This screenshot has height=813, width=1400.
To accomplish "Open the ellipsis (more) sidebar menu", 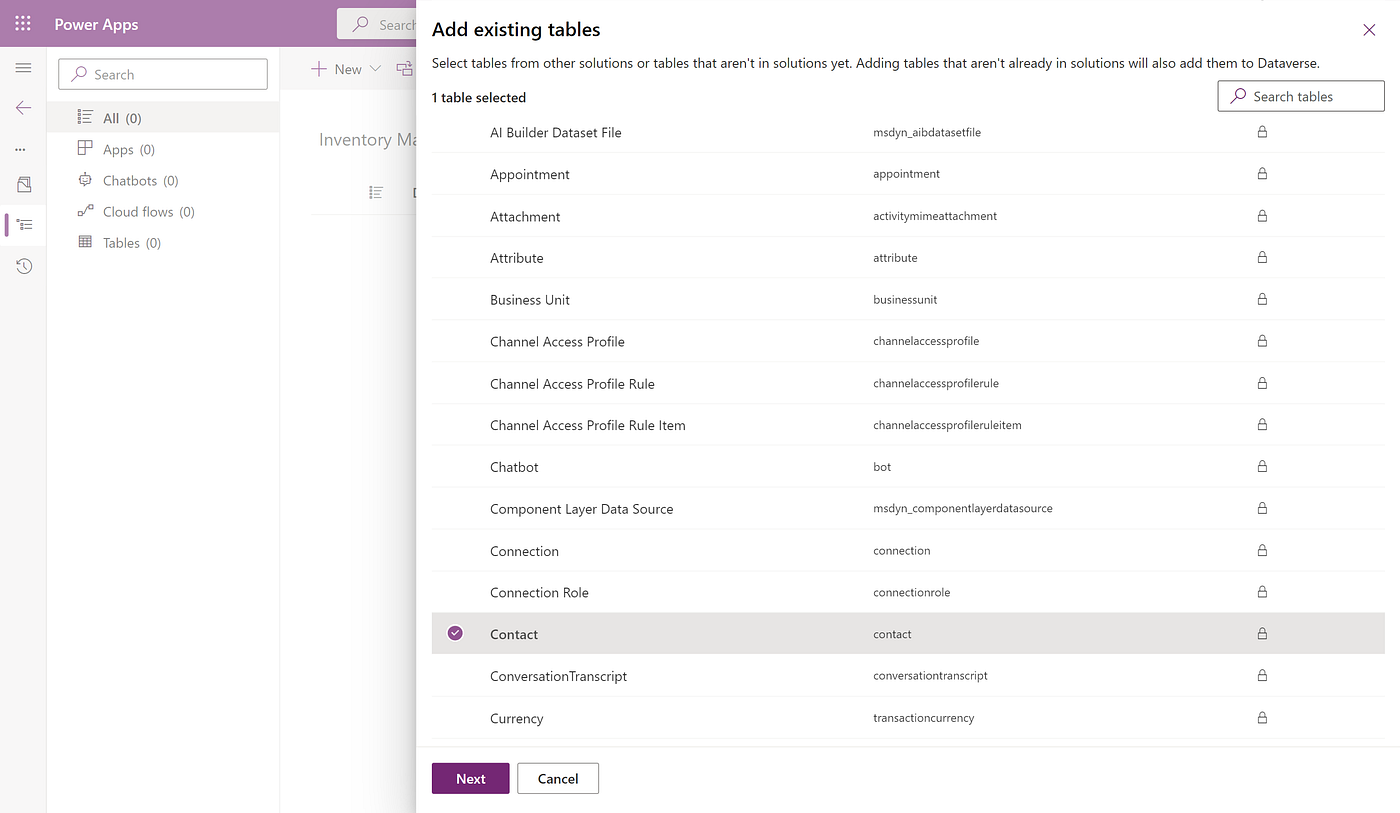I will (22, 148).
